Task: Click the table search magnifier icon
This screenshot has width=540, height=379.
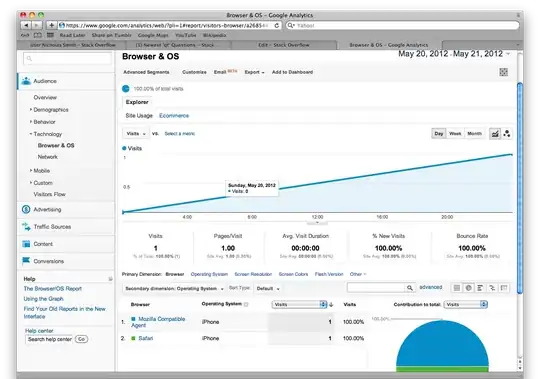Action: coord(409,288)
